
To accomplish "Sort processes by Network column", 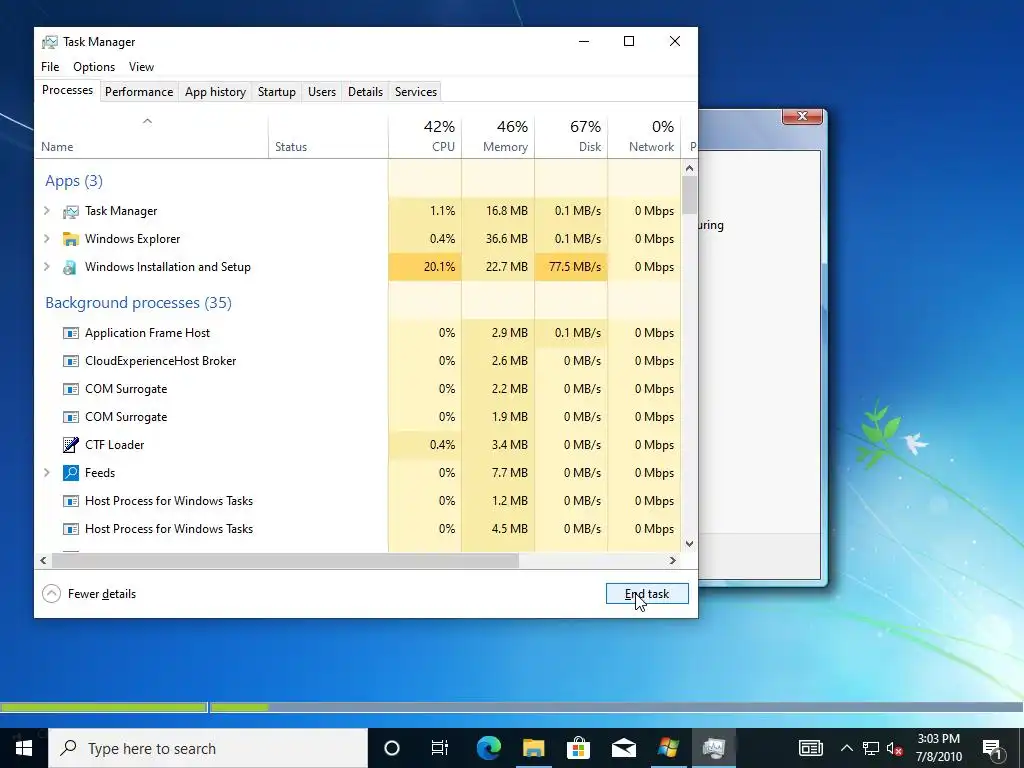I will point(645,137).
